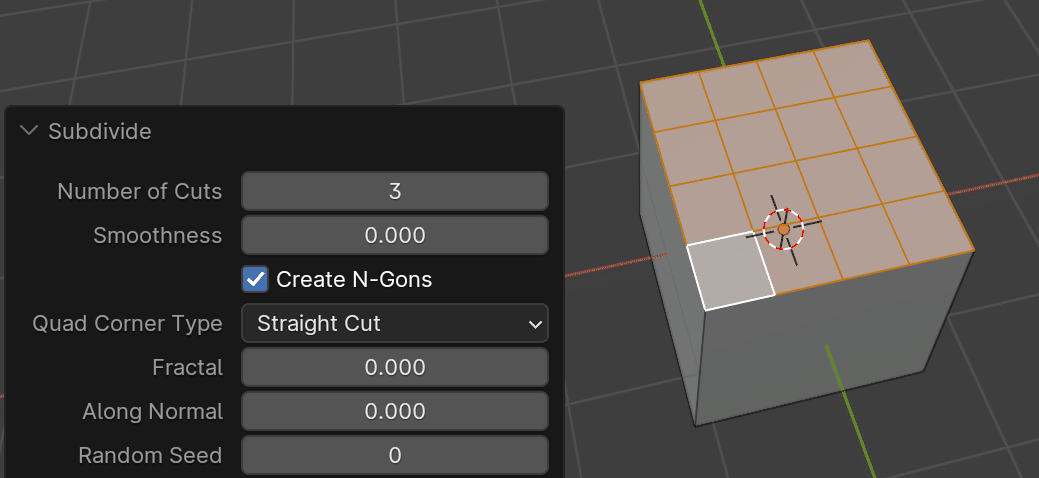Viewport: 1039px width, 478px height.
Task: Collapse the Subdivide operator panel
Action: [29, 131]
